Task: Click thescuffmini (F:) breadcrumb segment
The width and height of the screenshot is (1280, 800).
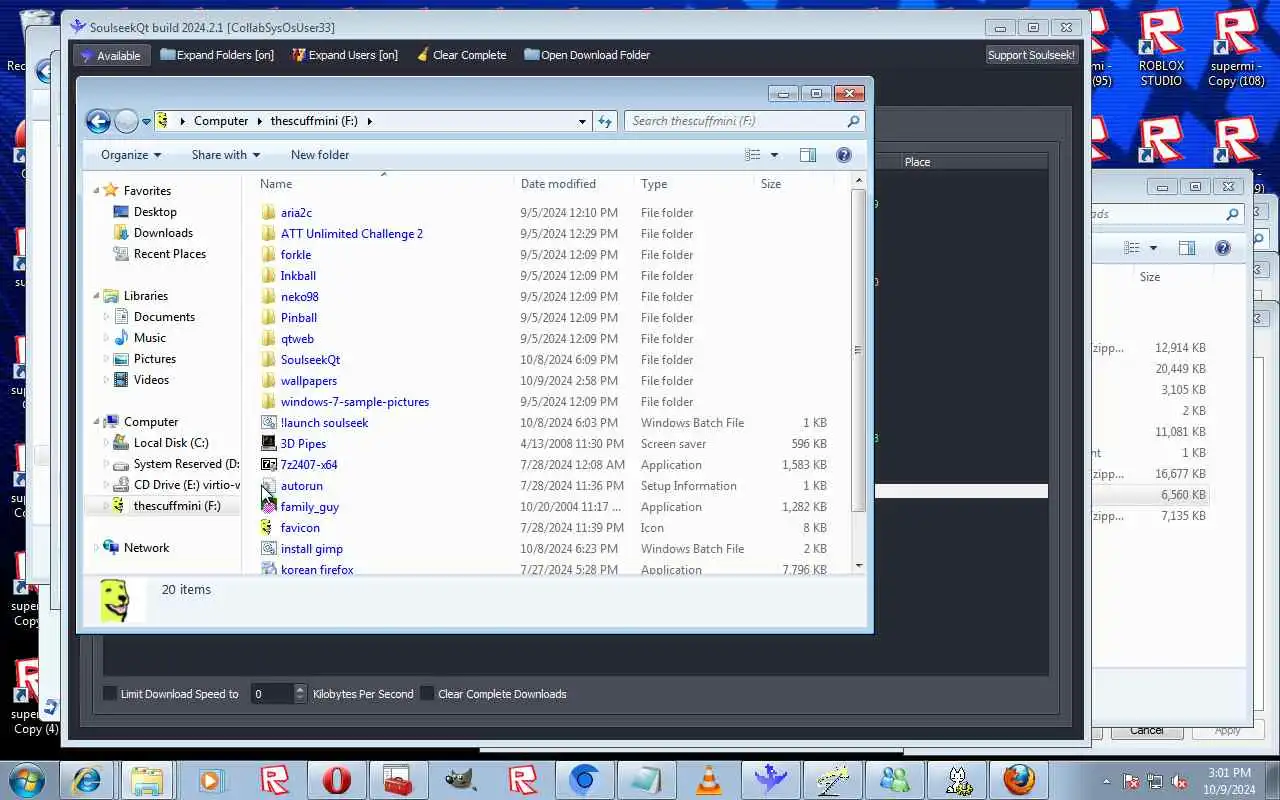Action: tap(314, 121)
